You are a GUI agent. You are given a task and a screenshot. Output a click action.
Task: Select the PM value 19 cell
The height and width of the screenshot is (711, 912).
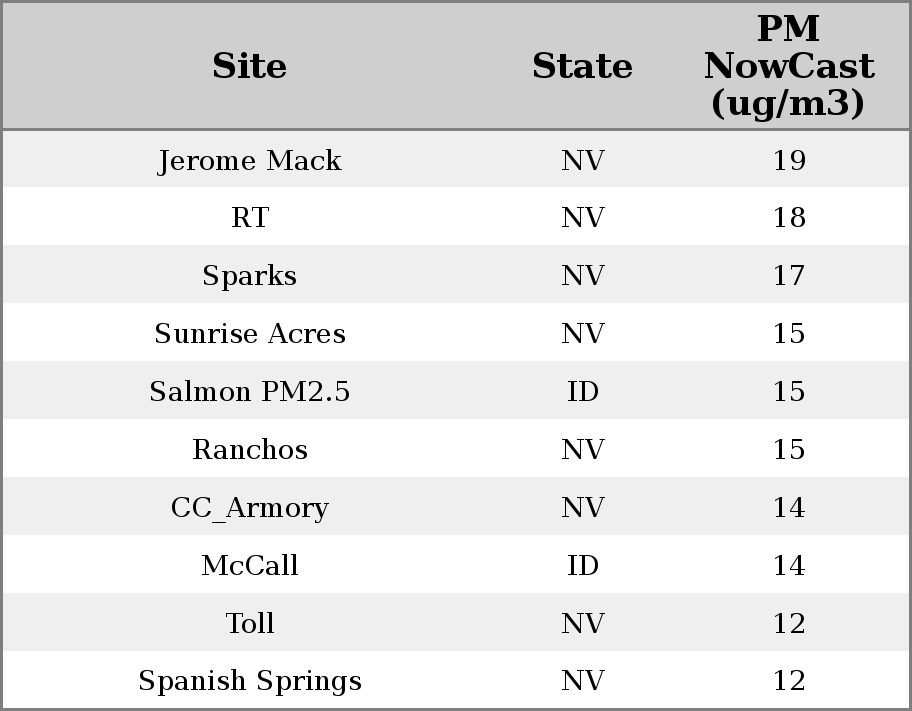point(788,161)
